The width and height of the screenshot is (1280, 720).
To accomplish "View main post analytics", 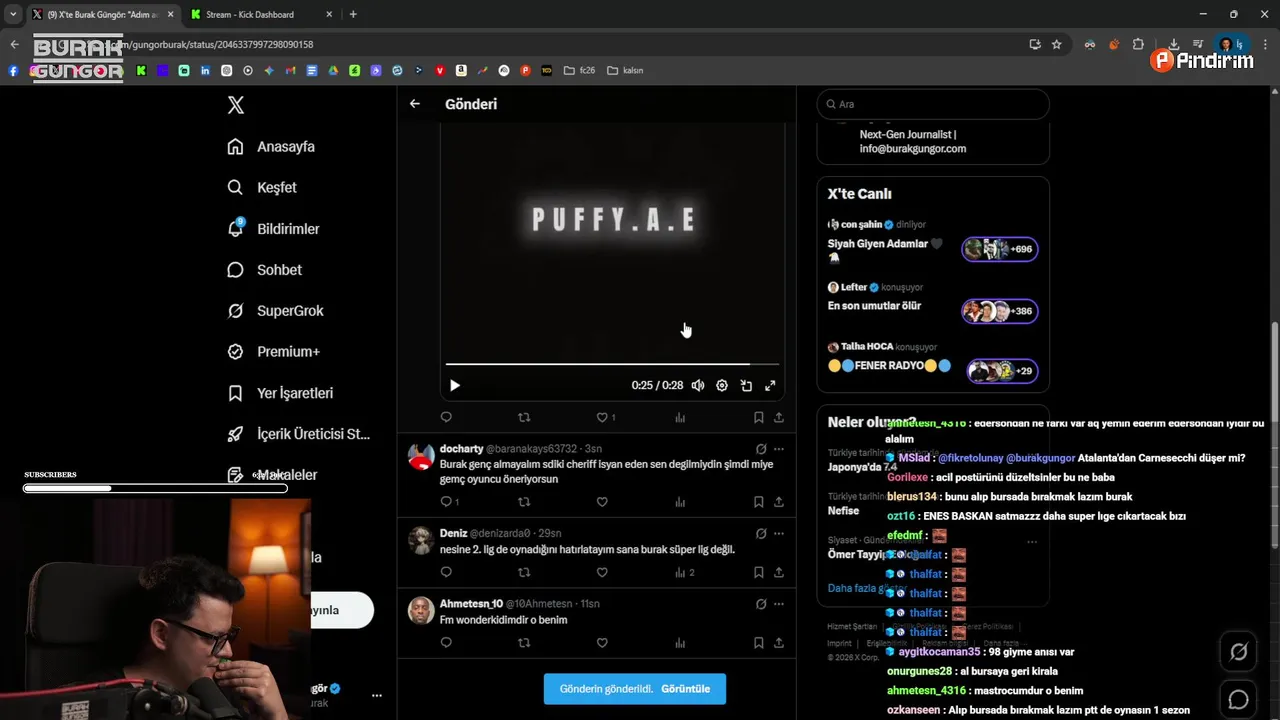I will [680, 417].
